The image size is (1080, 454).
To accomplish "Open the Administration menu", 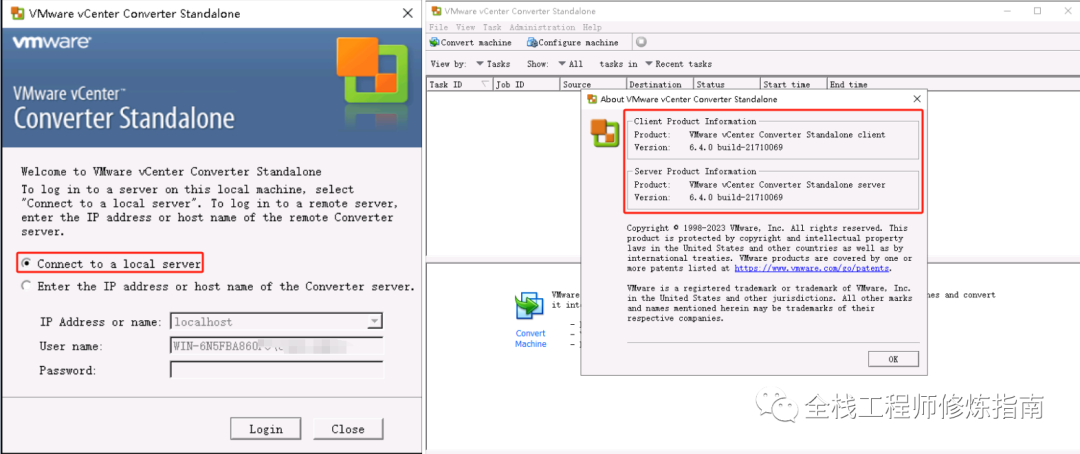I will [x=542, y=28].
